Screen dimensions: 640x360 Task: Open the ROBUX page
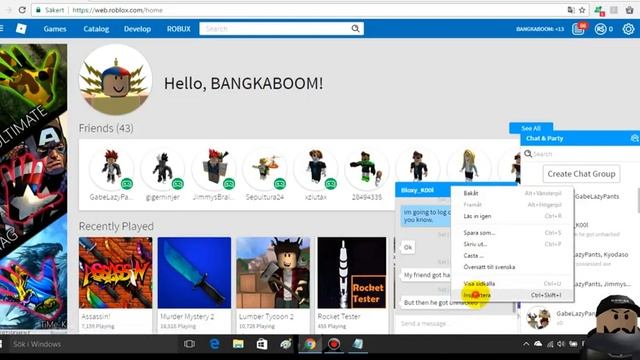pos(179,29)
